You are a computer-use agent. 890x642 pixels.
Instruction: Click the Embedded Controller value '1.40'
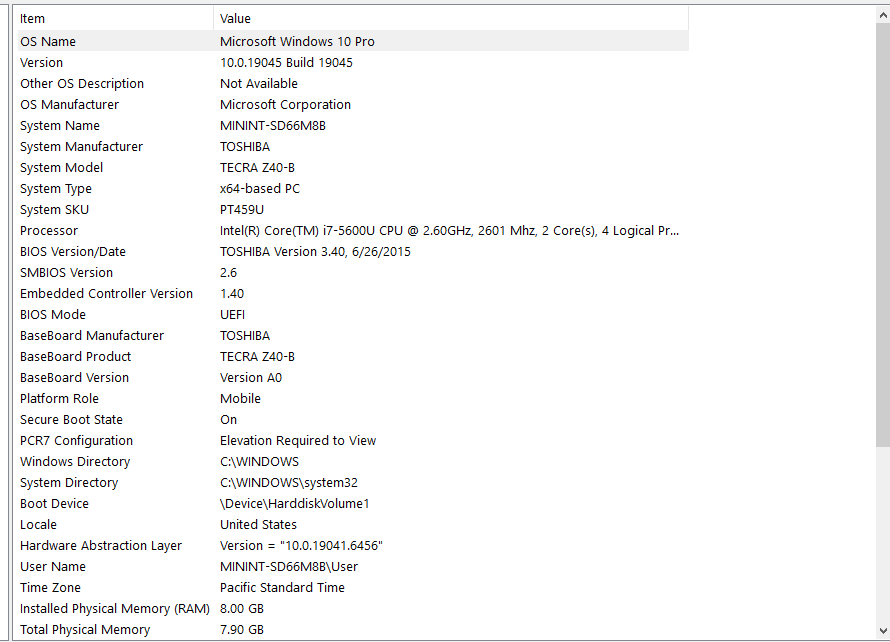click(x=232, y=293)
